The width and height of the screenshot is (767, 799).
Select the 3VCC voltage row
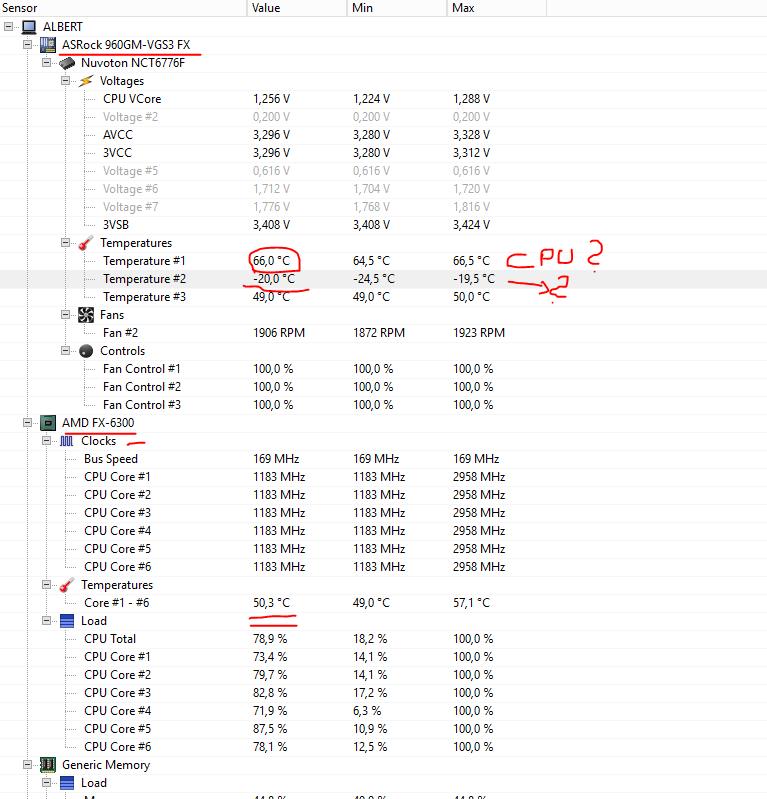pos(383,153)
